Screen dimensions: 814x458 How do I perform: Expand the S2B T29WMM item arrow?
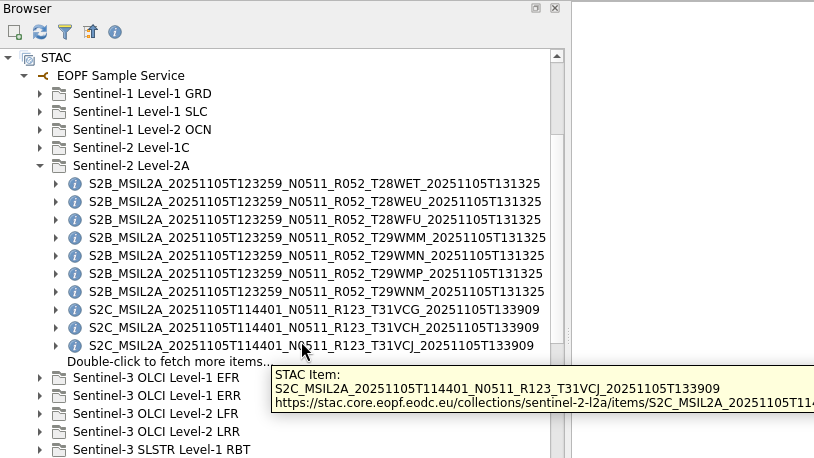(56, 238)
